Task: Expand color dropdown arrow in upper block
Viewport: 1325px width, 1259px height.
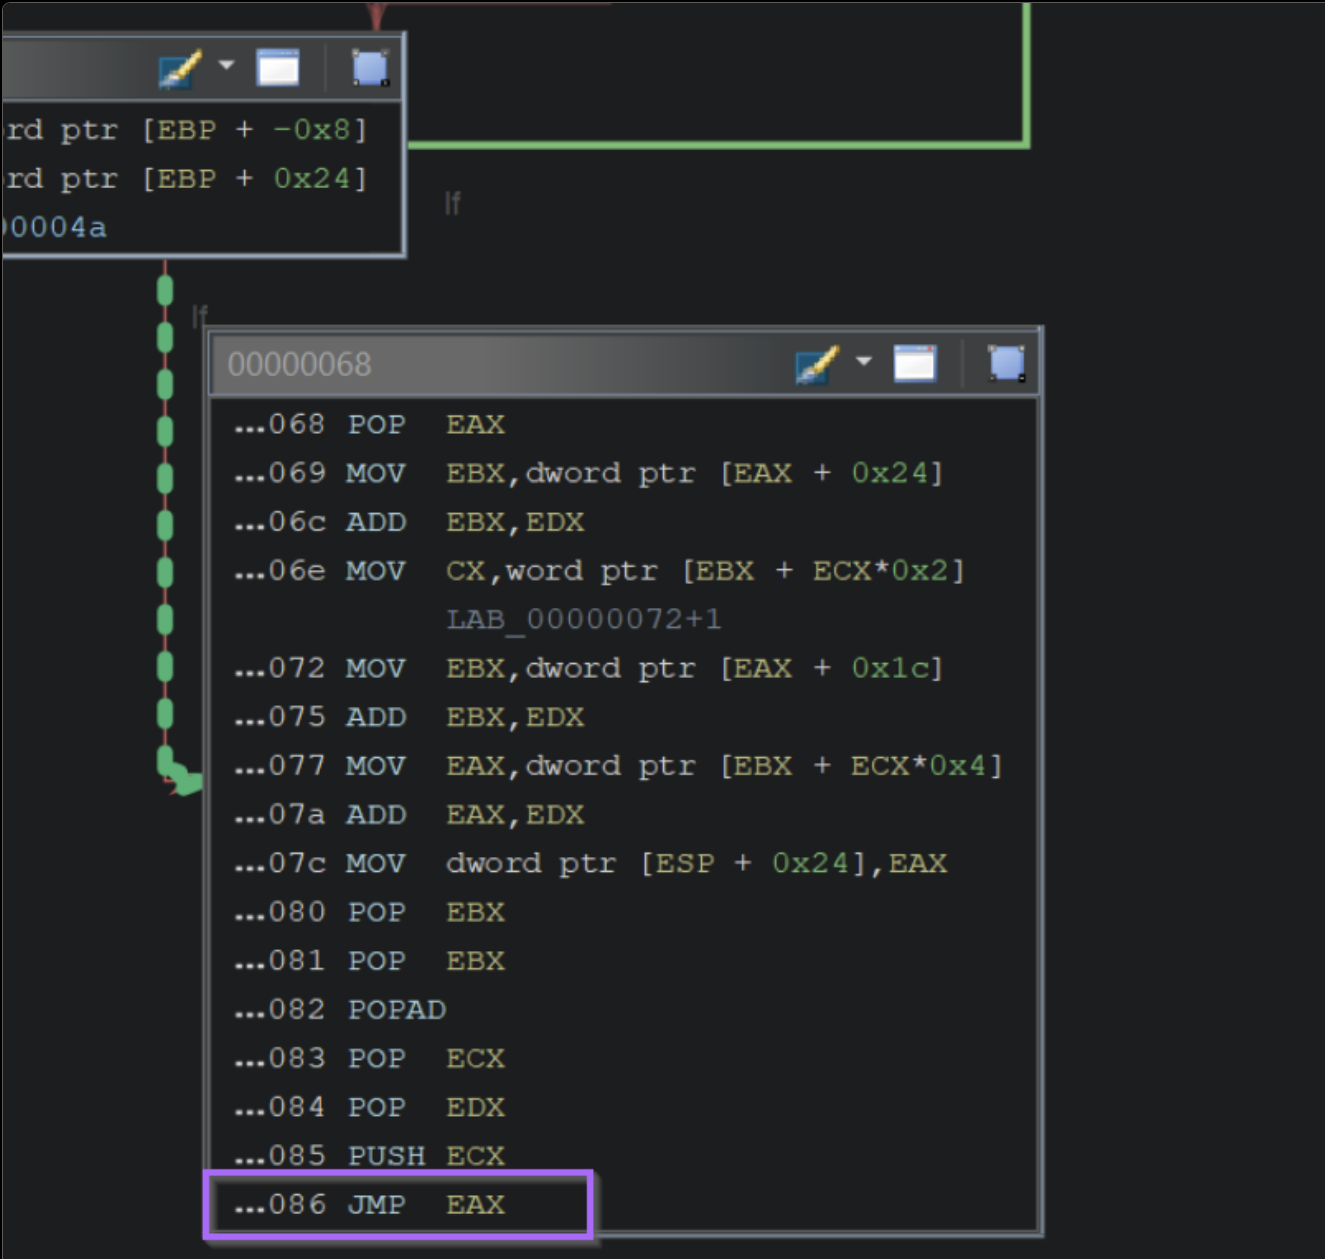Action: (x=226, y=66)
